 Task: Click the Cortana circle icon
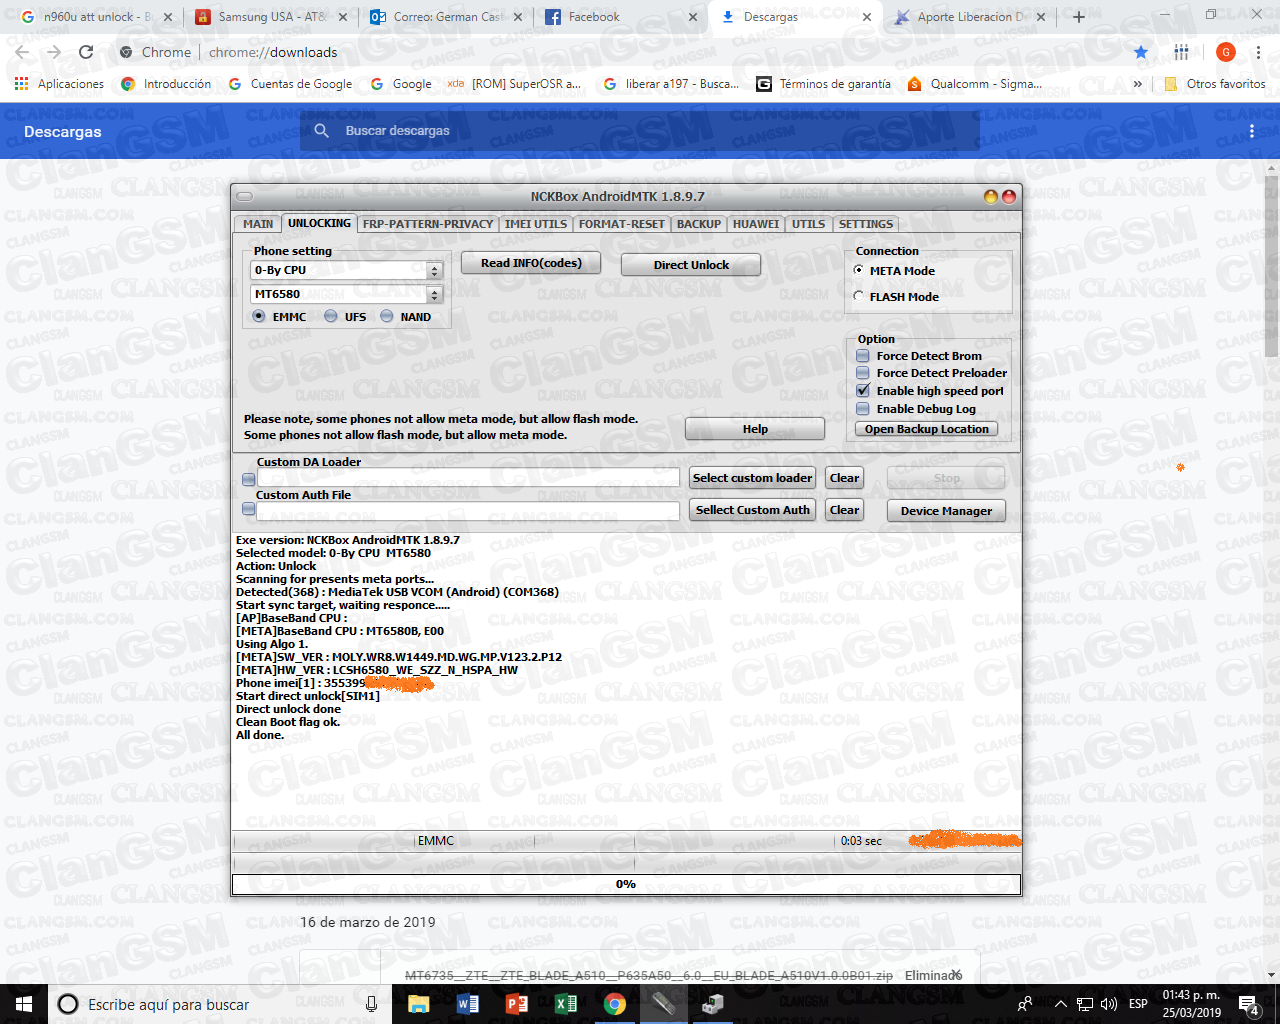click(68, 1004)
